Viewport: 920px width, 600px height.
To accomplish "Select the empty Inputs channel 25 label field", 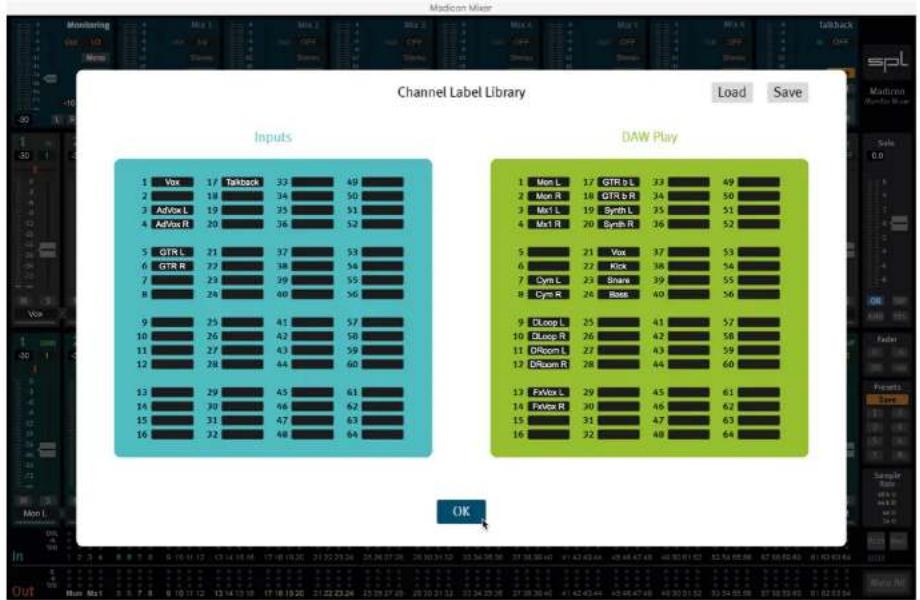I will [x=242, y=322].
